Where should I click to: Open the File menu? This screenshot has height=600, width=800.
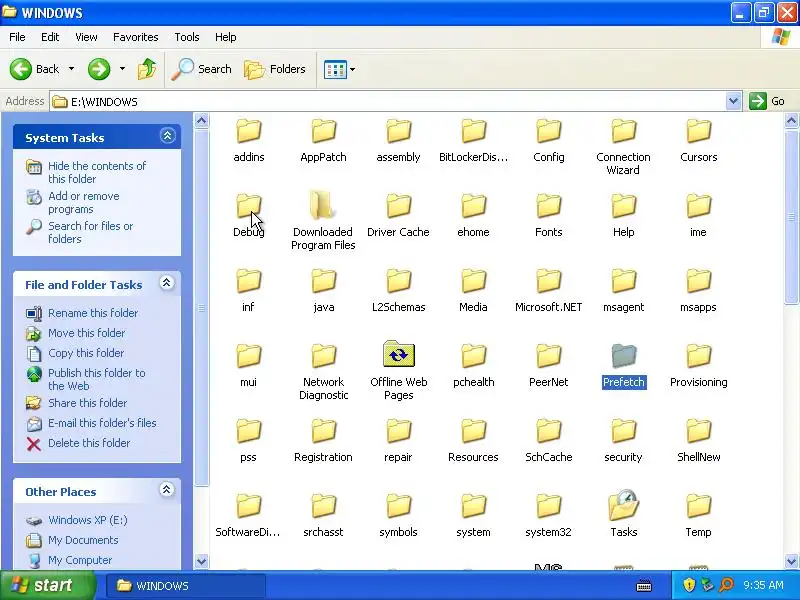pyautogui.click(x=17, y=37)
